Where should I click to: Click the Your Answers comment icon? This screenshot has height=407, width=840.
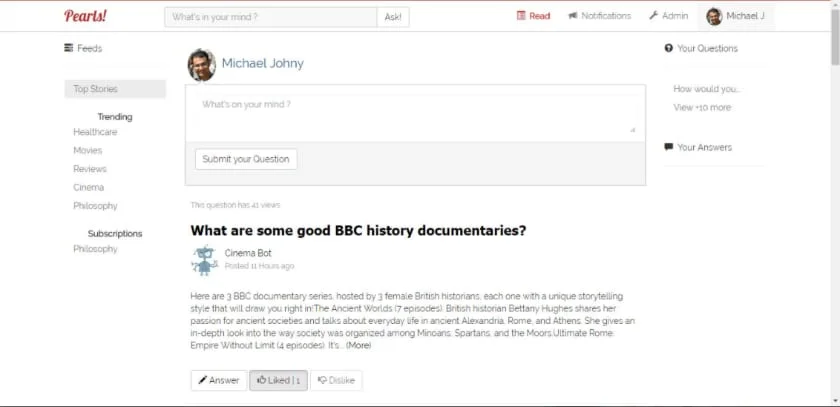669,147
